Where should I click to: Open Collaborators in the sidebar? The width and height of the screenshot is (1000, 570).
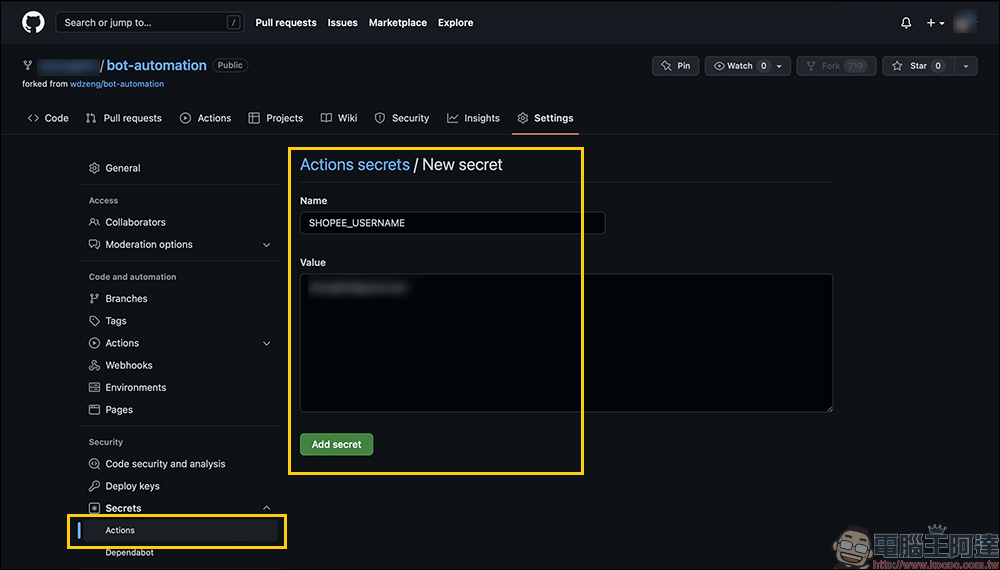[x=135, y=222]
